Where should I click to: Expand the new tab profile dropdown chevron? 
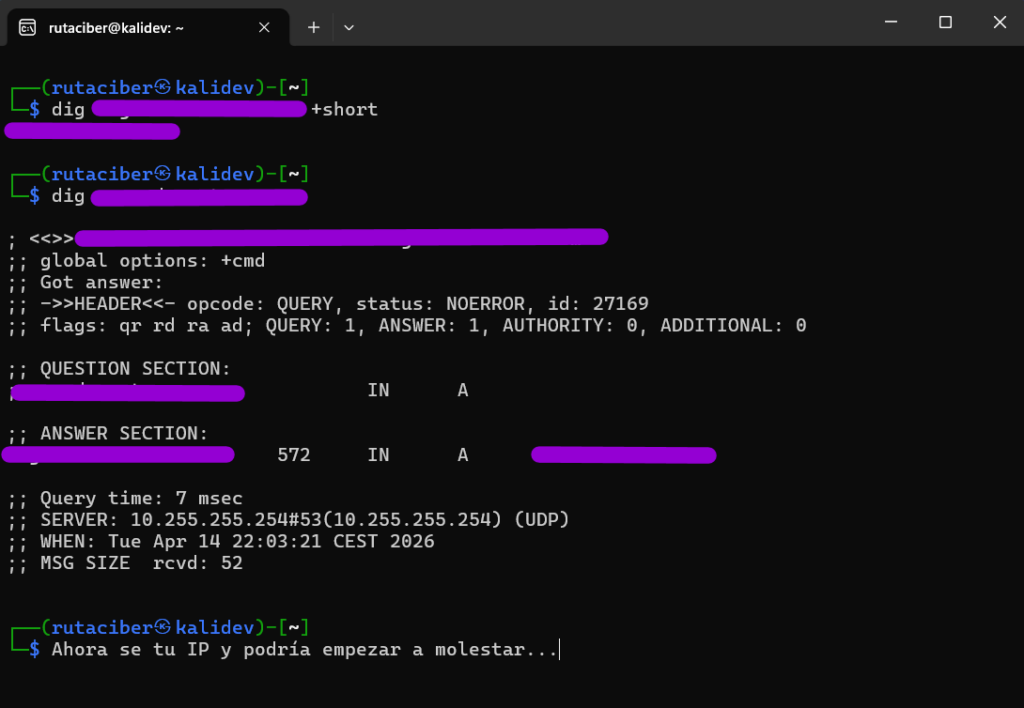coord(349,28)
